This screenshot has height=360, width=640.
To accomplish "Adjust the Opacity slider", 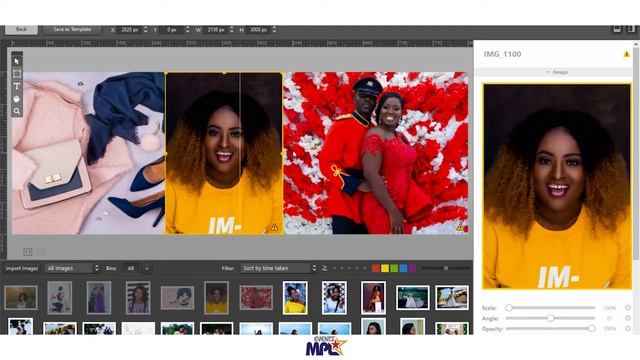I will coord(550,329).
